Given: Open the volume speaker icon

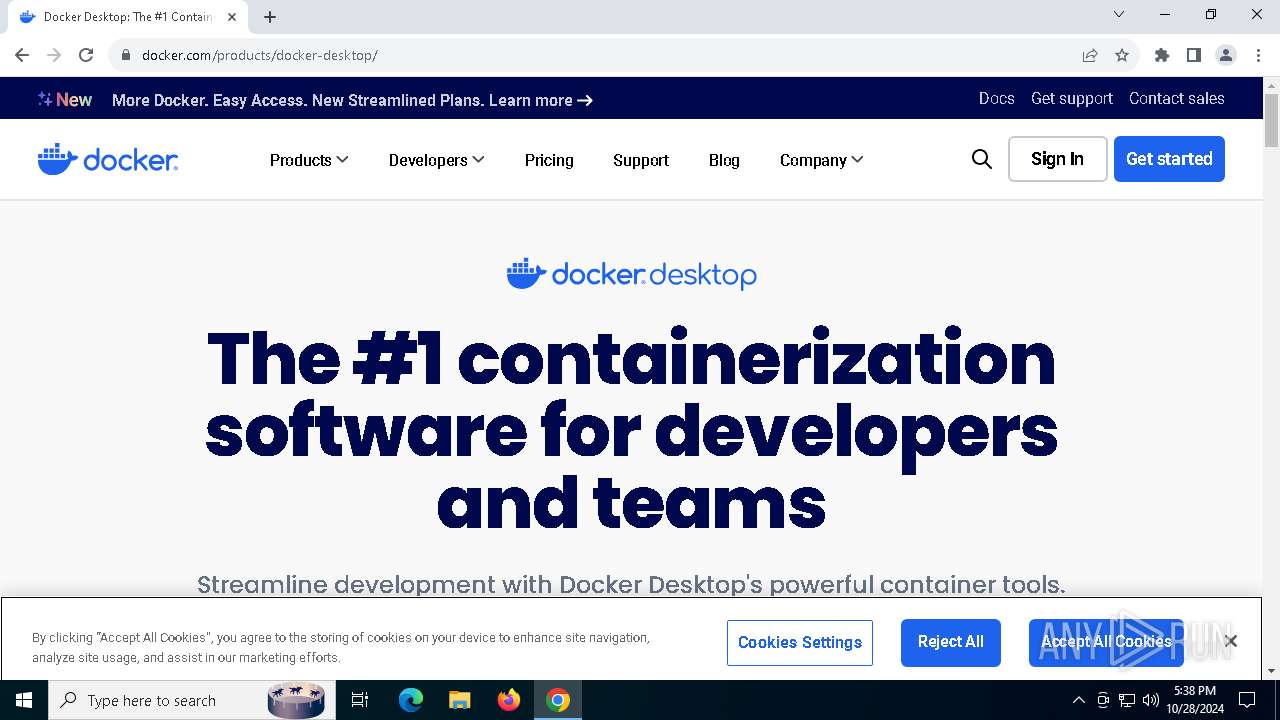Looking at the screenshot, I should pyautogui.click(x=1151, y=700).
